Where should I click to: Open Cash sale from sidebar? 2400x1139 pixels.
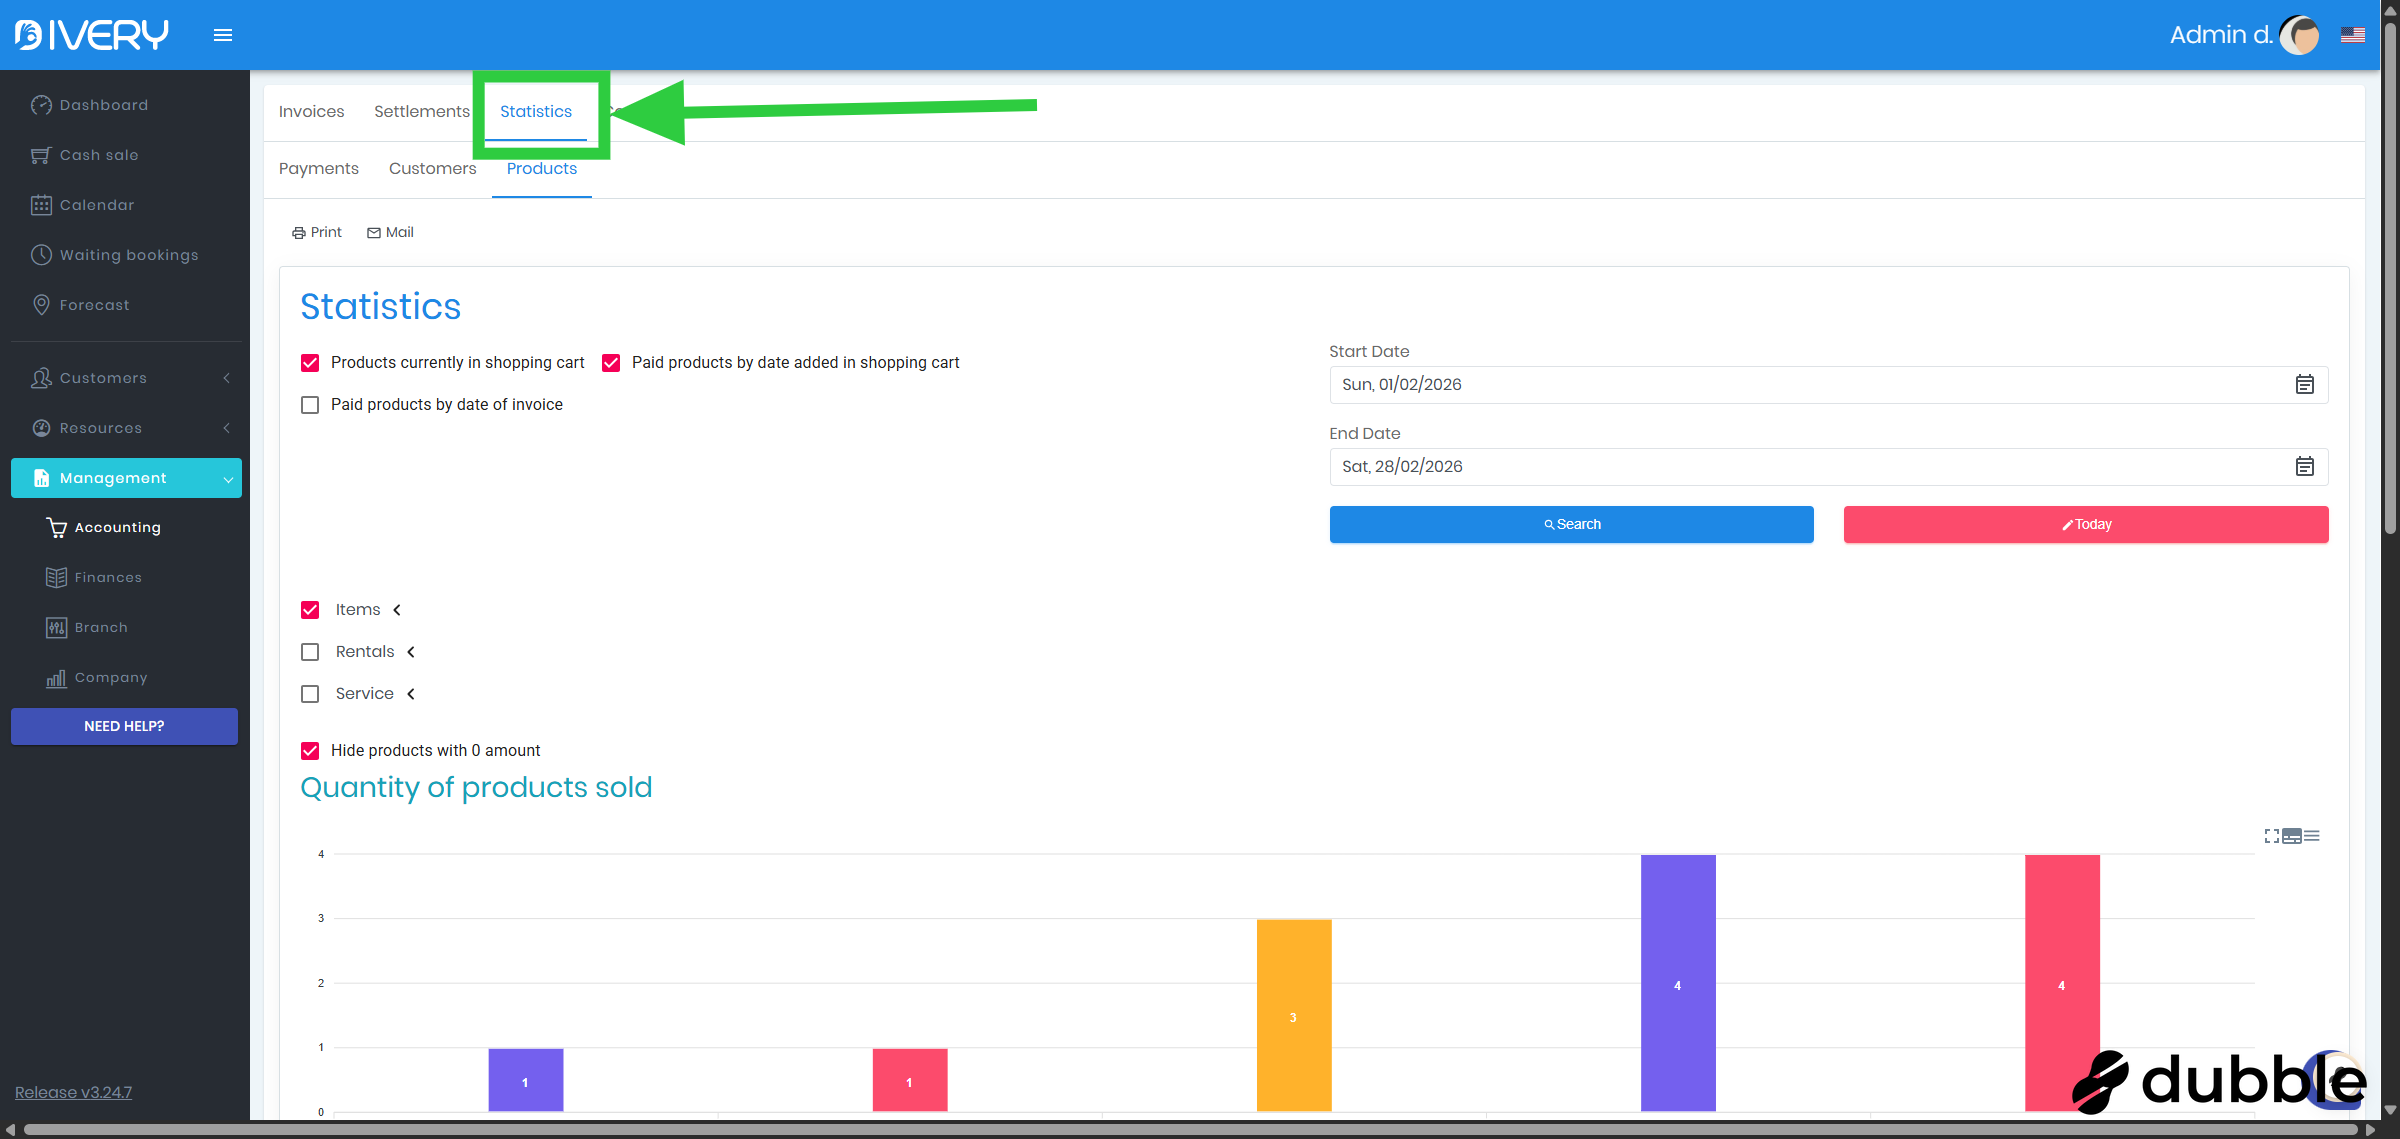click(x=98, y=155)
